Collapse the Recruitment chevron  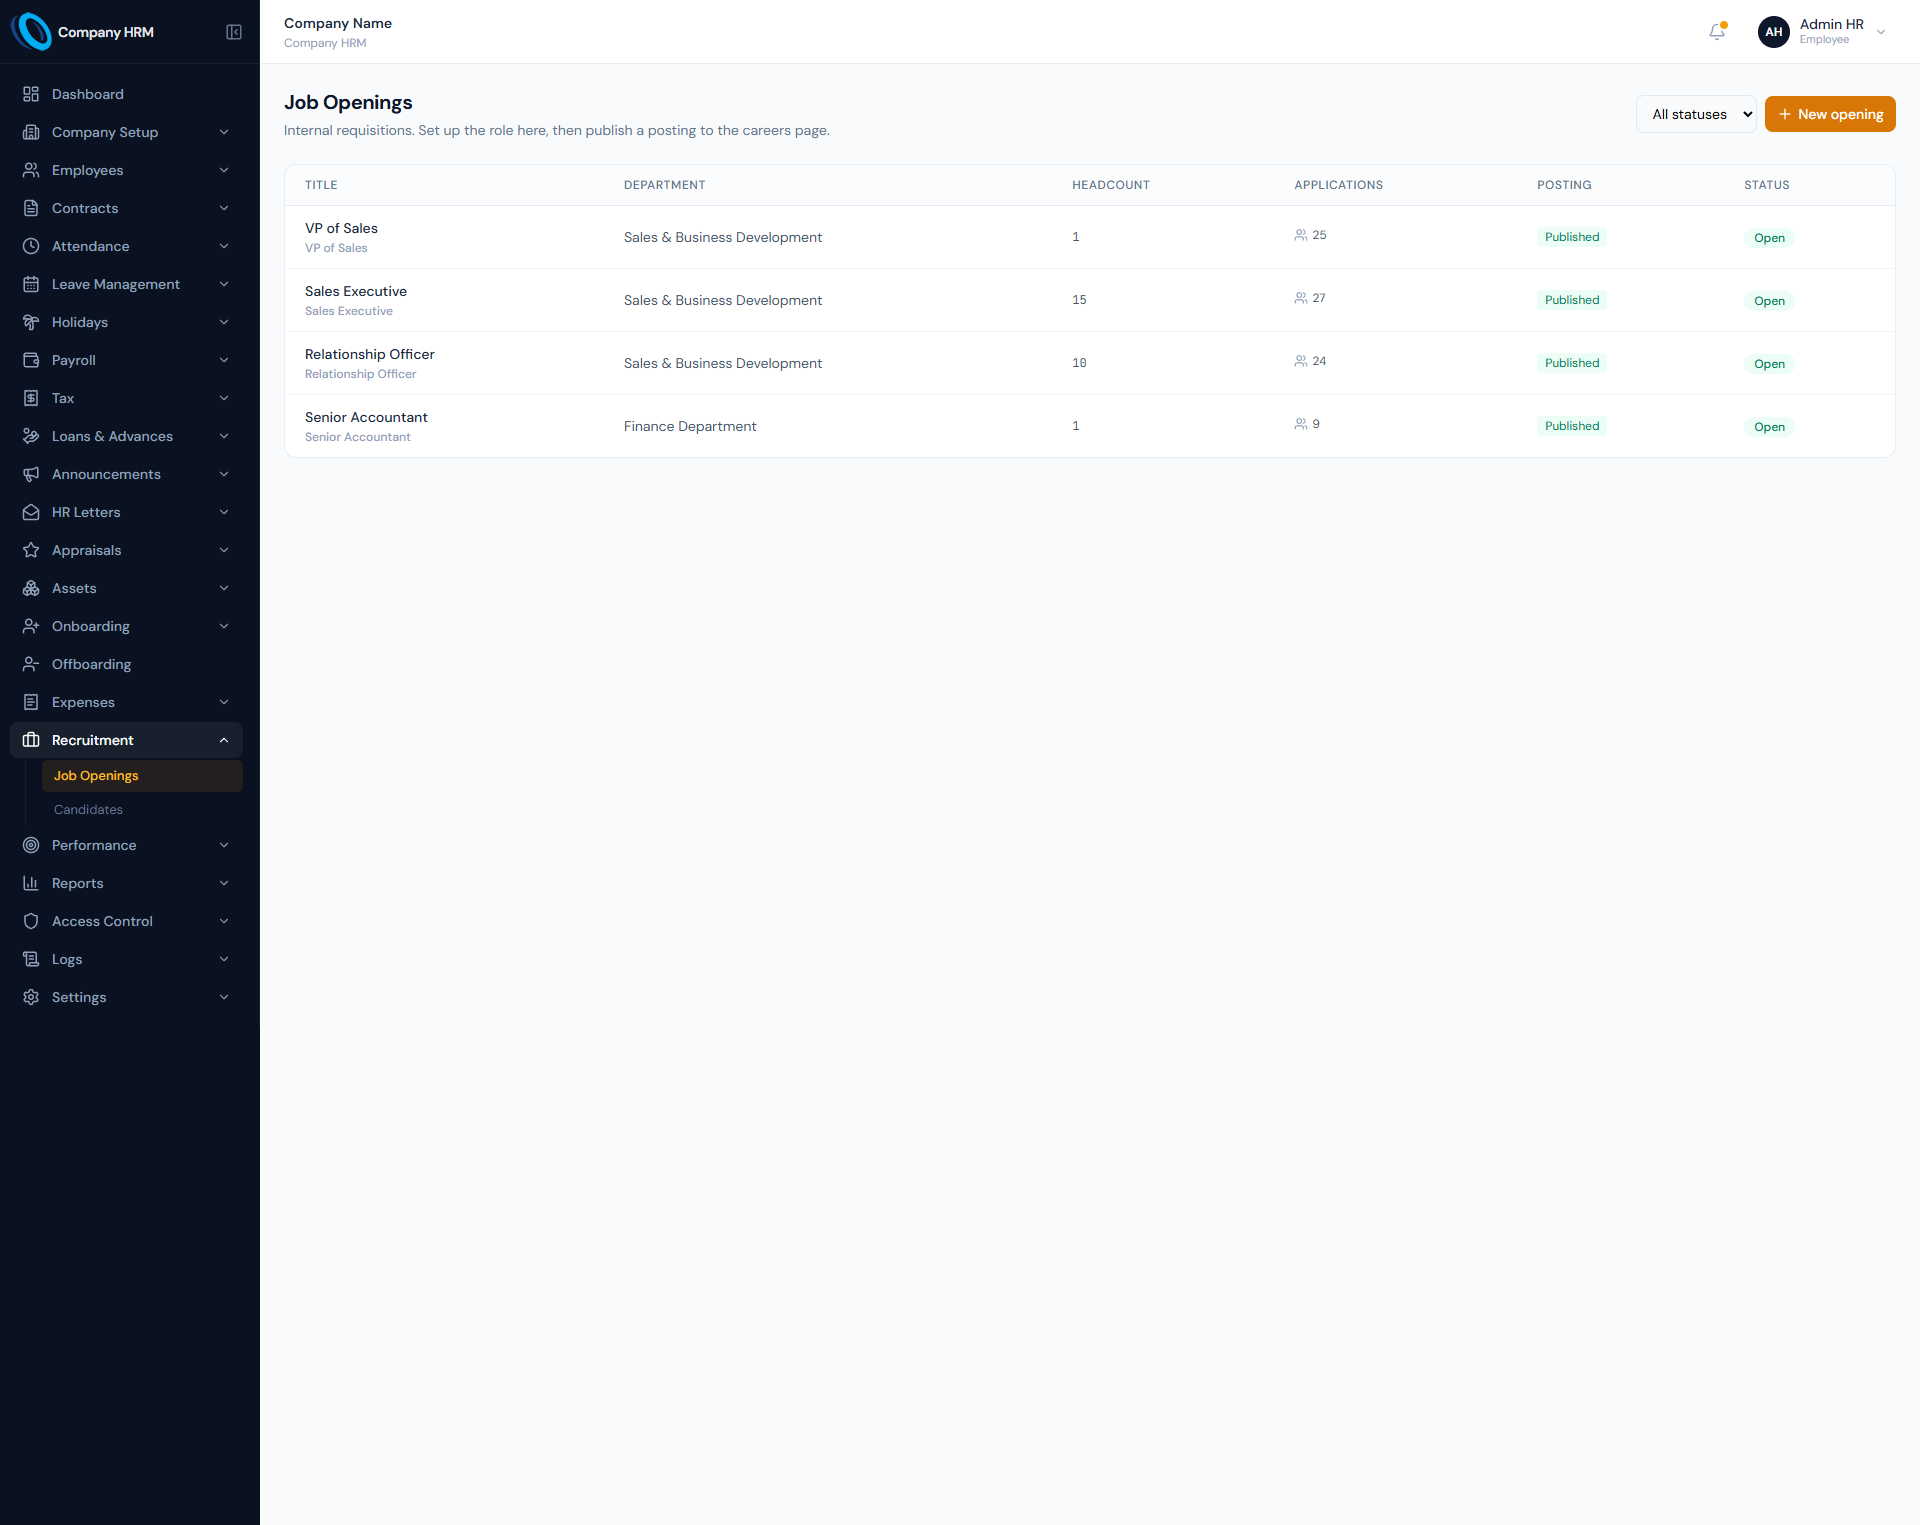click(x=224, y=740)
